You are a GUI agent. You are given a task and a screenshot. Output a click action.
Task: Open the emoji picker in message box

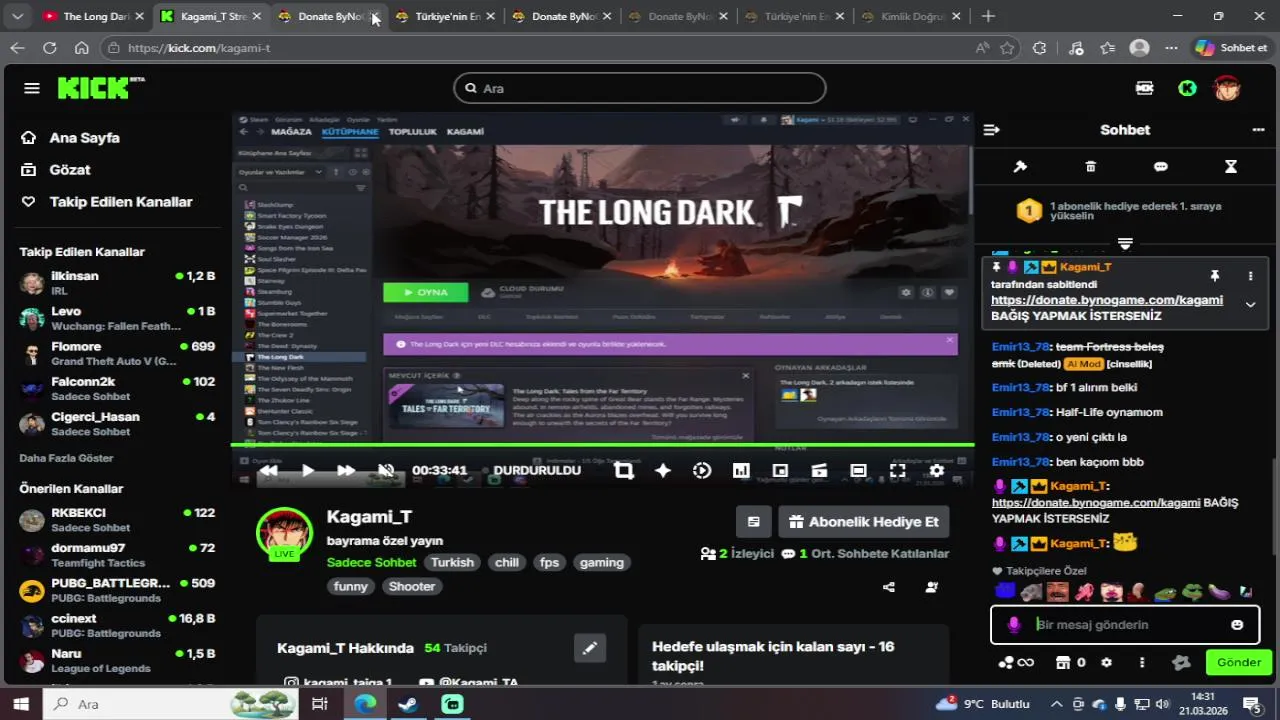[x=1237, y=624]
